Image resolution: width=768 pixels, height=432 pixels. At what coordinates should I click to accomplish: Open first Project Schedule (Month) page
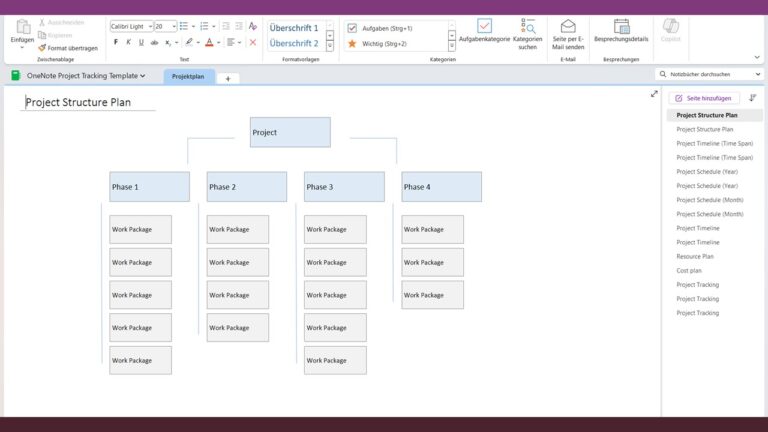[710, 200]
